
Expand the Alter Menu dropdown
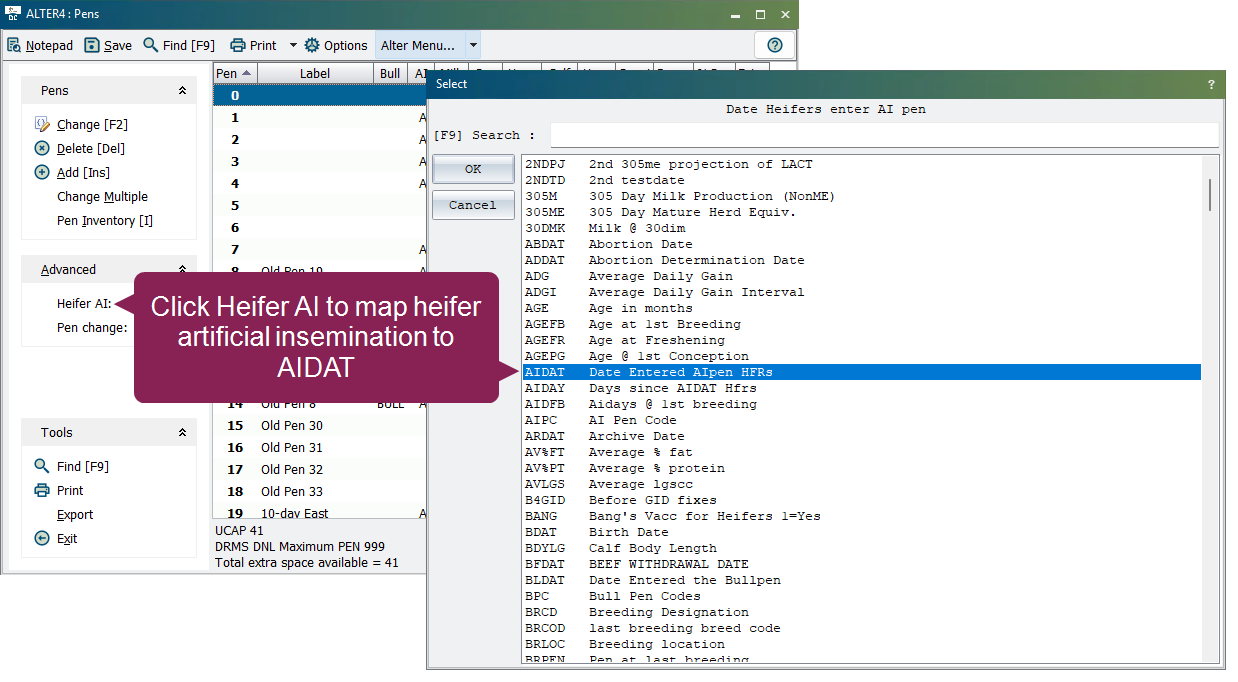(473, 45)
